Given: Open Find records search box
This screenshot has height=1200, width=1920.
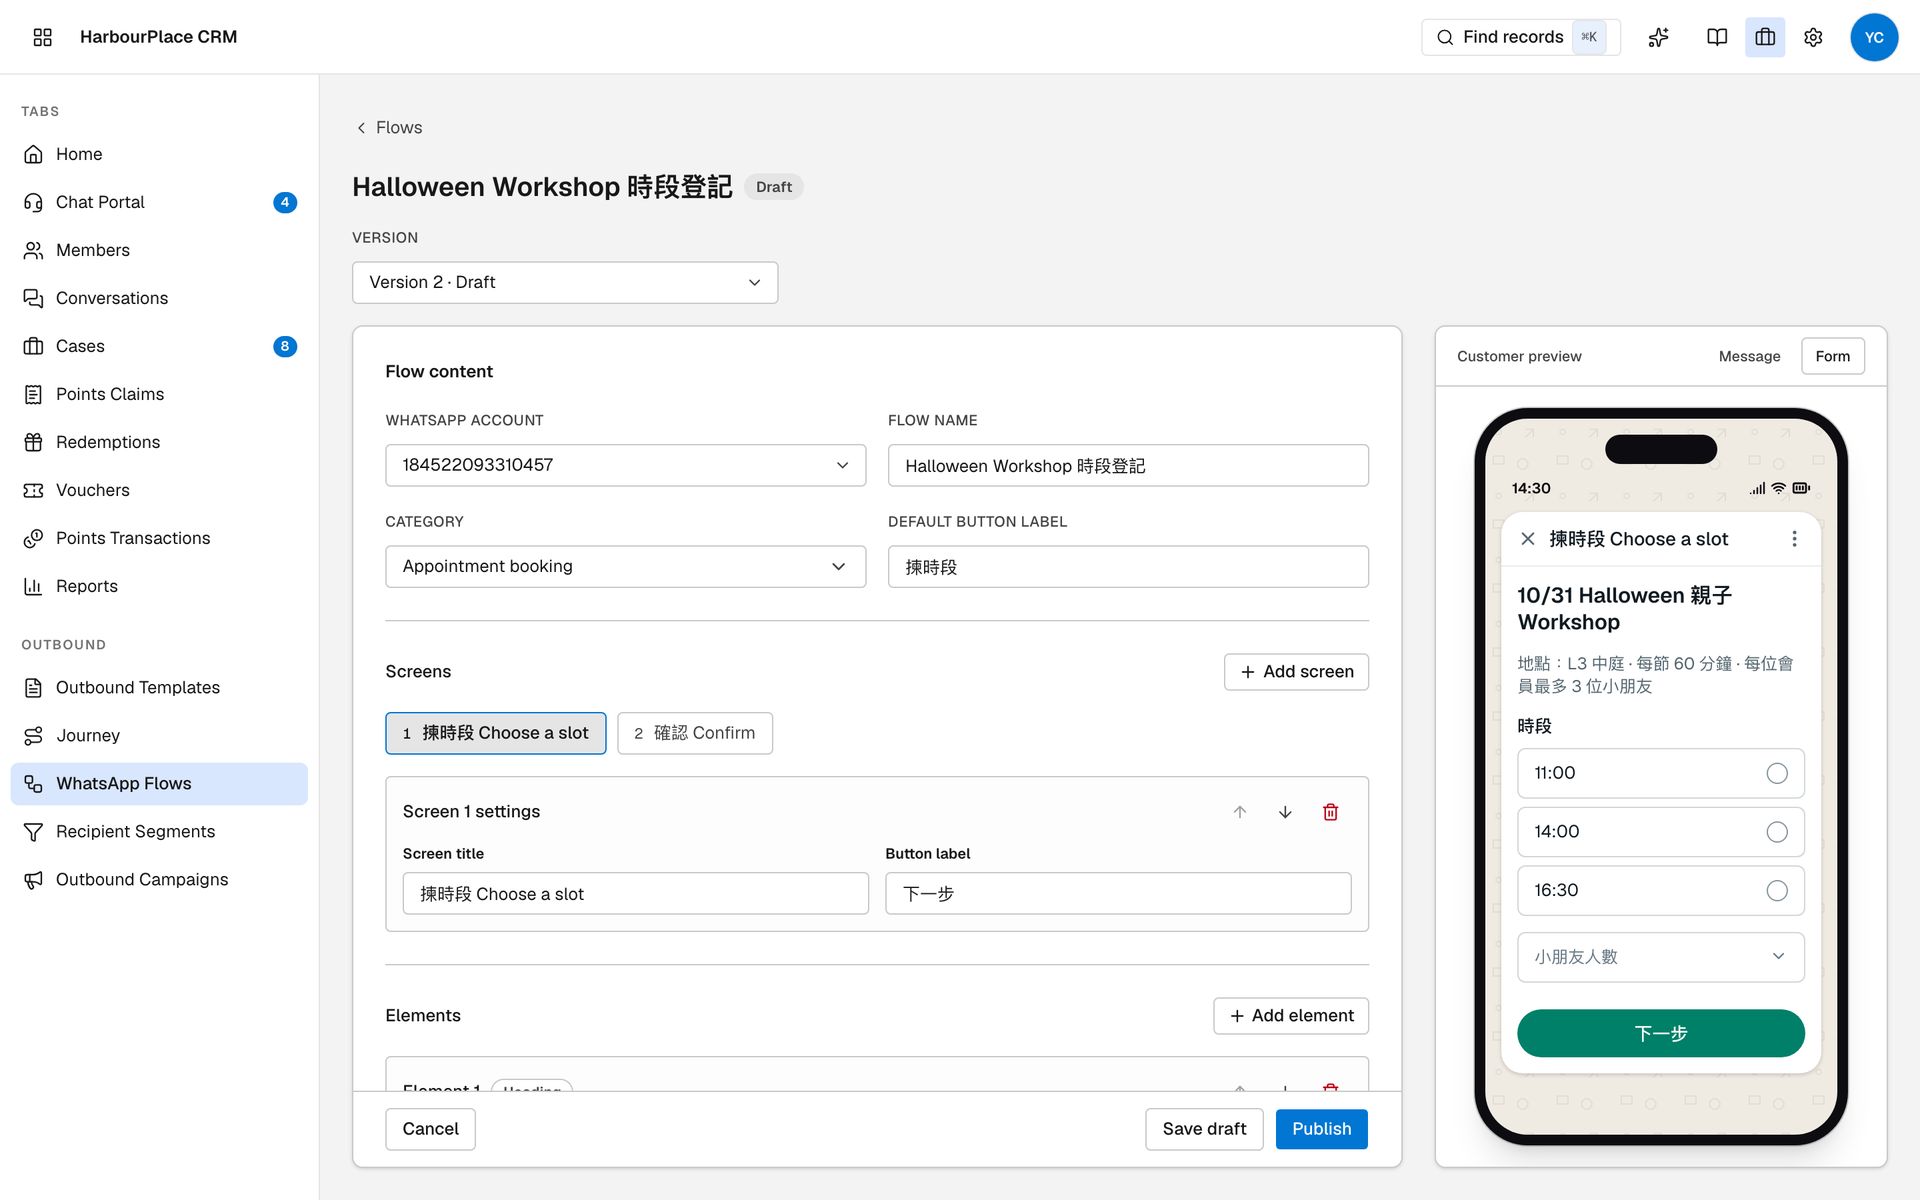Looking at the screenshot, I should click(1520, 37).
